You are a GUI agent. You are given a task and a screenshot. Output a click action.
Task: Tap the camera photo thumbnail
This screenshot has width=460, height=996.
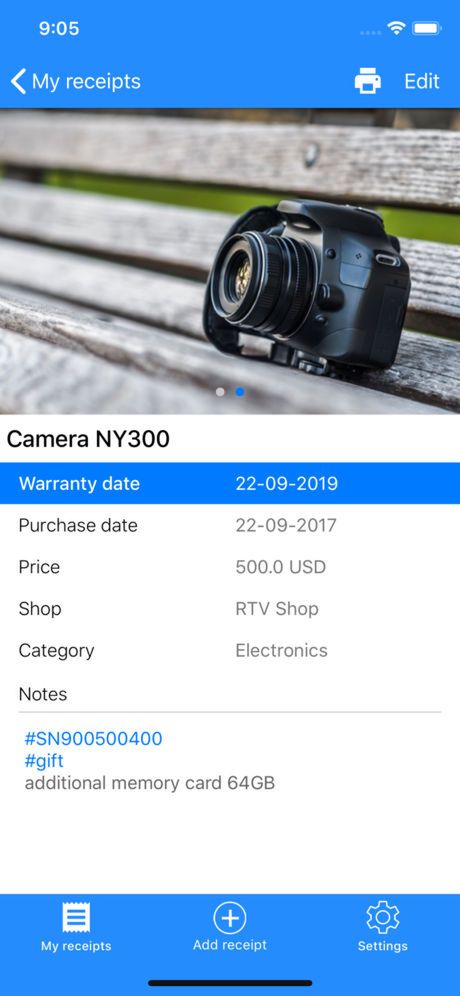click(x=230, y=261)
